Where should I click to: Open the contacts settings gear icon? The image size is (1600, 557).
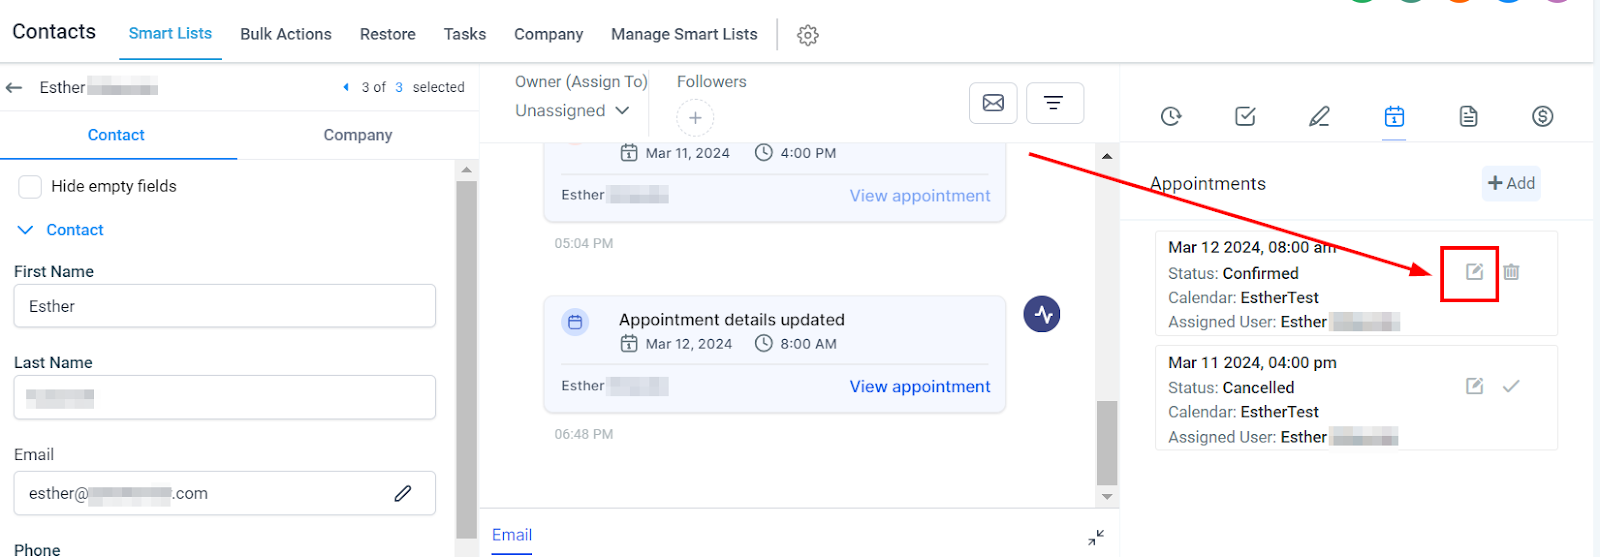pyautogui.click(x=808, y=35)
